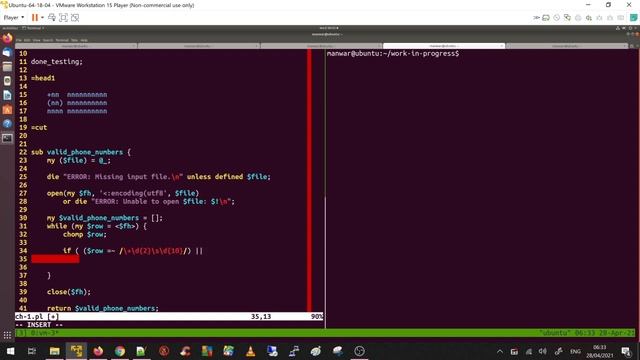
Task: Pause the virtual machine in VMware Player
Action: pos(35,18)
